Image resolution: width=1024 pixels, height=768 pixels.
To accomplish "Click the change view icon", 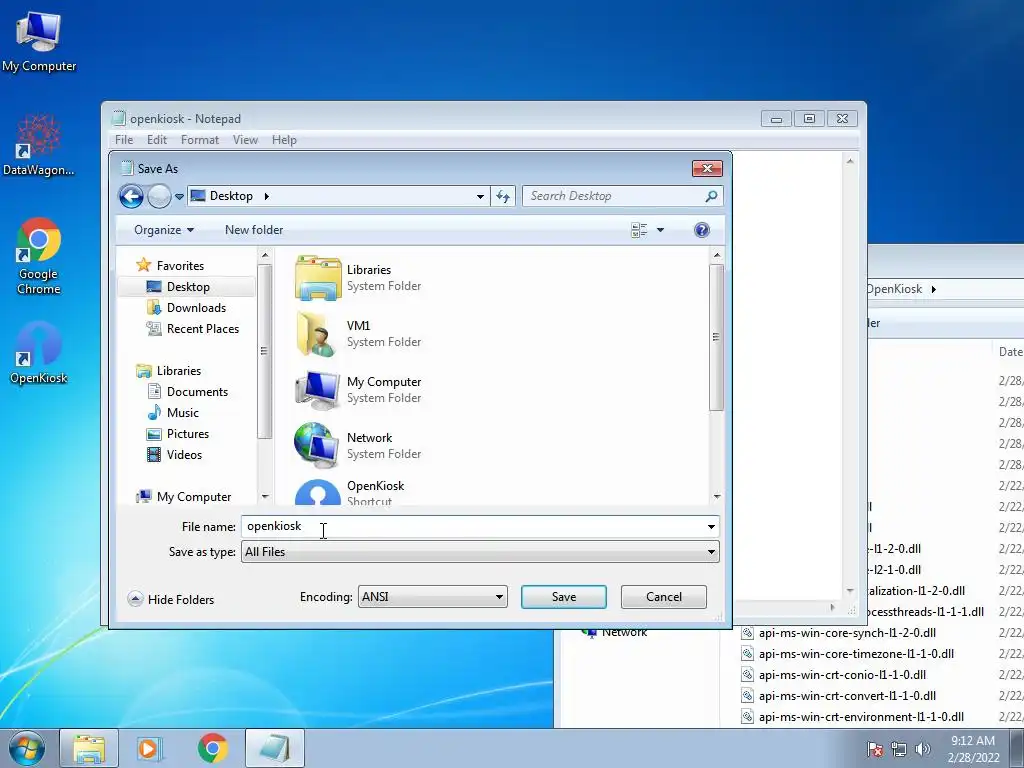I will pos(639,230).
